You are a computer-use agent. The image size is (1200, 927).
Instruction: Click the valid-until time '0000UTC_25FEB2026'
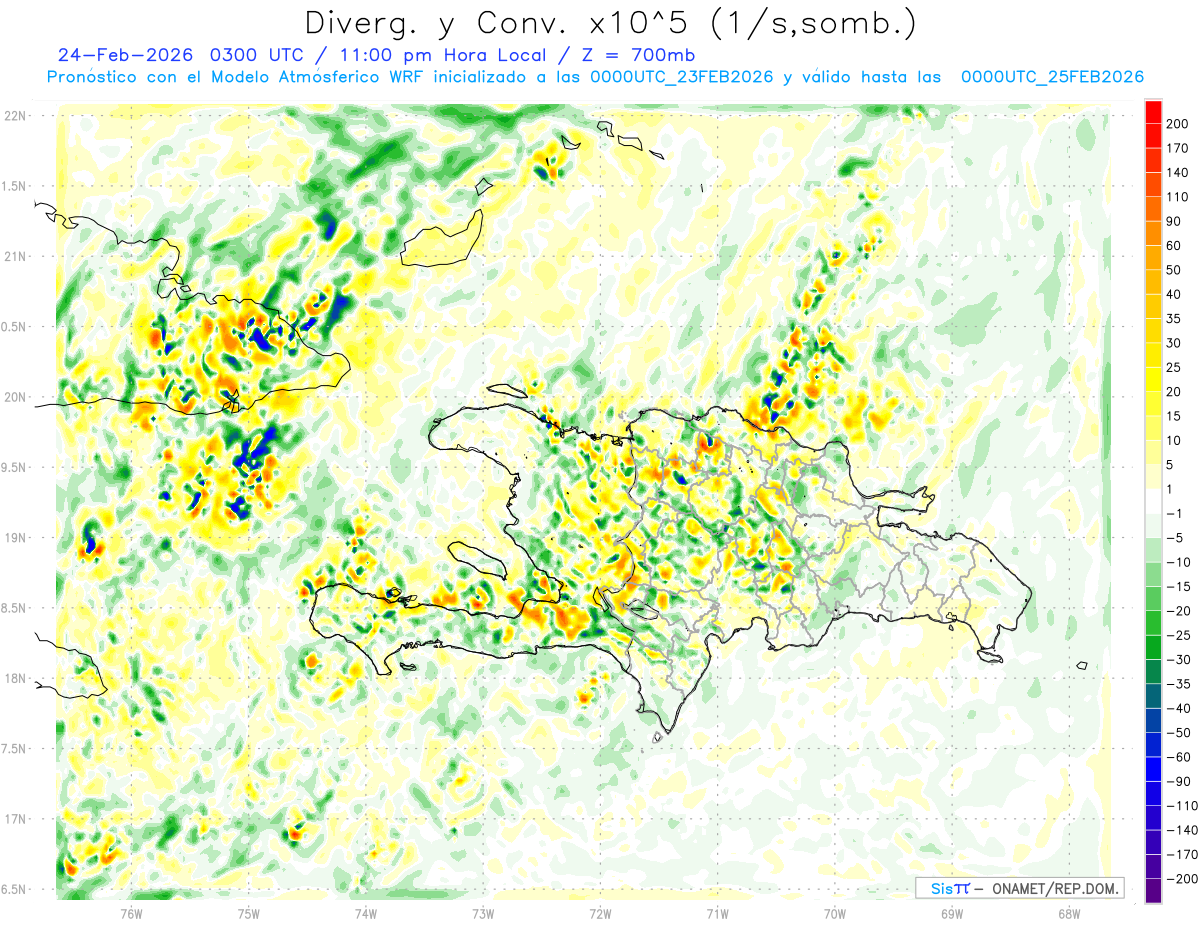click(1052, 77)
